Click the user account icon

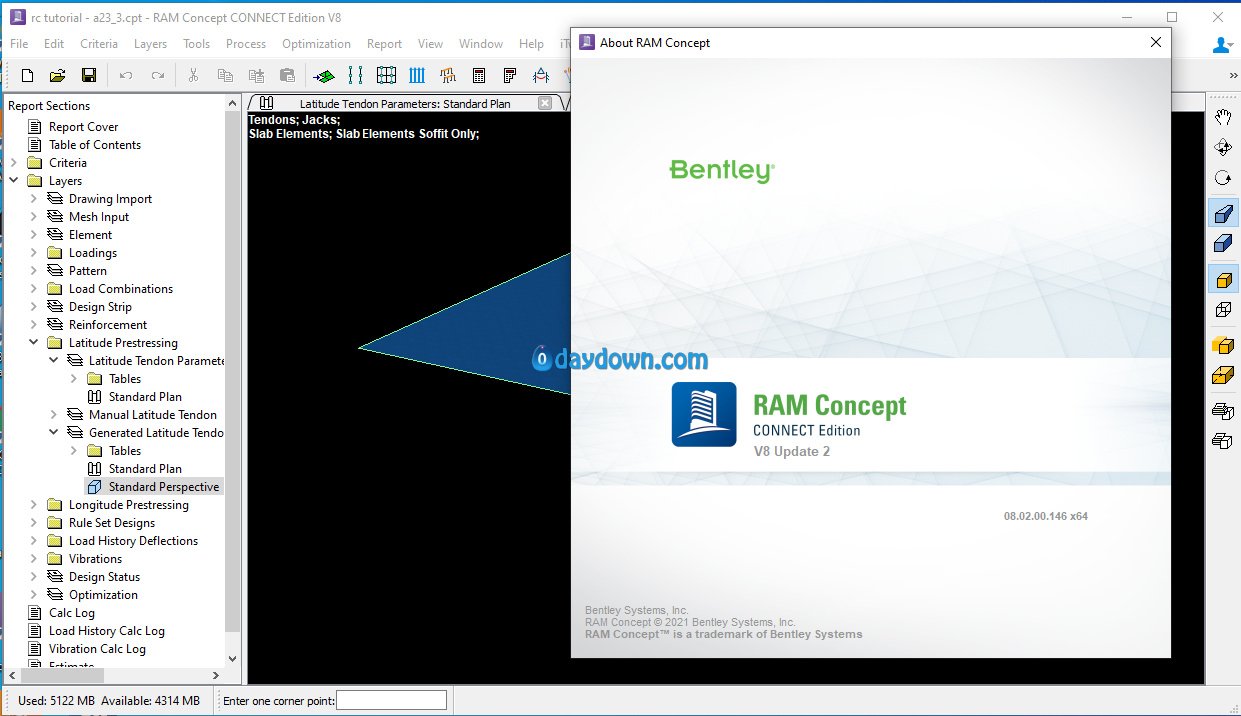coord(1222,45)
